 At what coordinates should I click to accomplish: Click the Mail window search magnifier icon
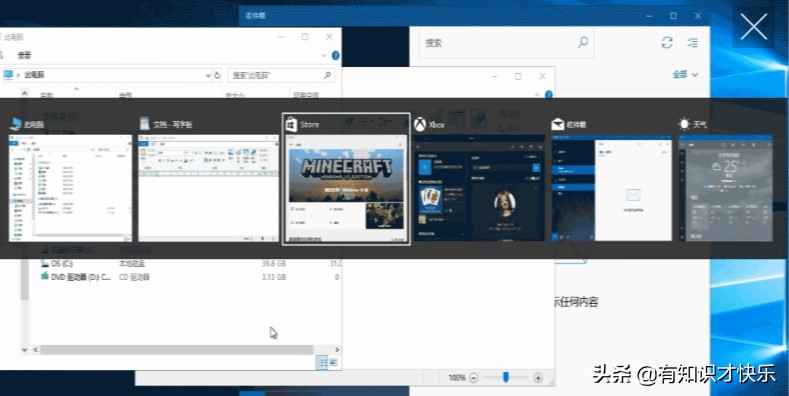coord(583,42)
